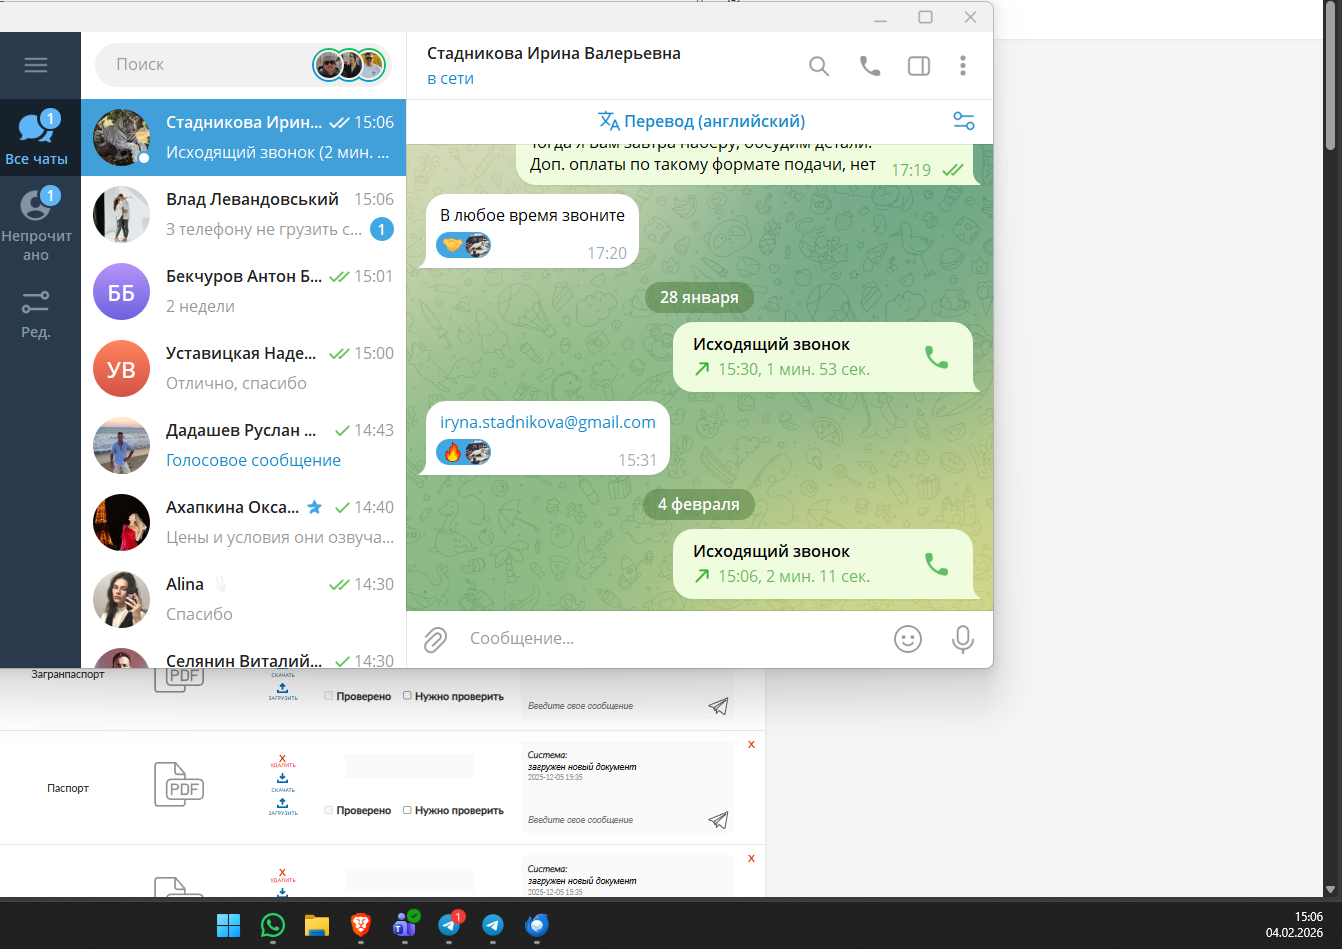
Task: Check Нужно проверить in Паспорт row
Action: click(x=407, y=810)
